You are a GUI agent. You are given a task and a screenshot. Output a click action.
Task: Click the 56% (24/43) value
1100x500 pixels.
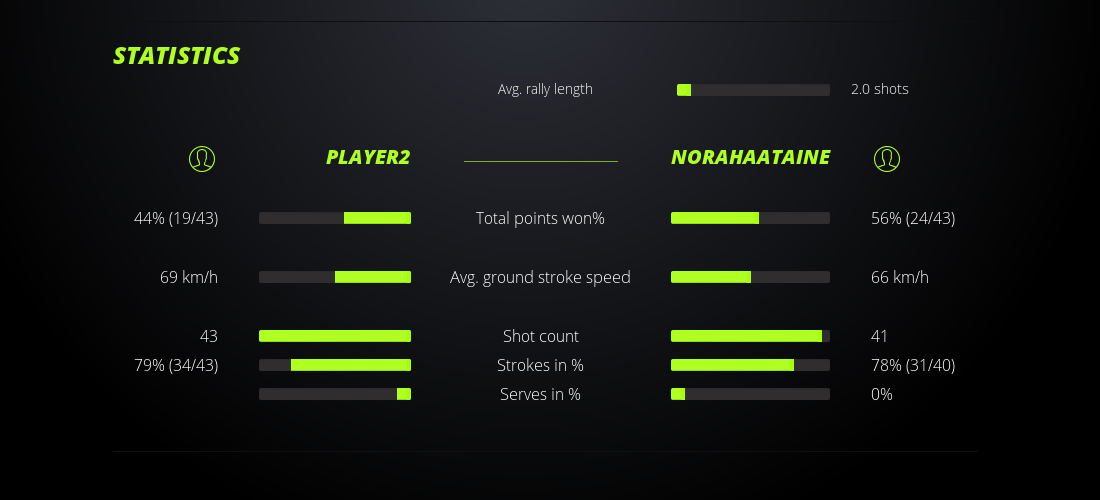(913, 218)
